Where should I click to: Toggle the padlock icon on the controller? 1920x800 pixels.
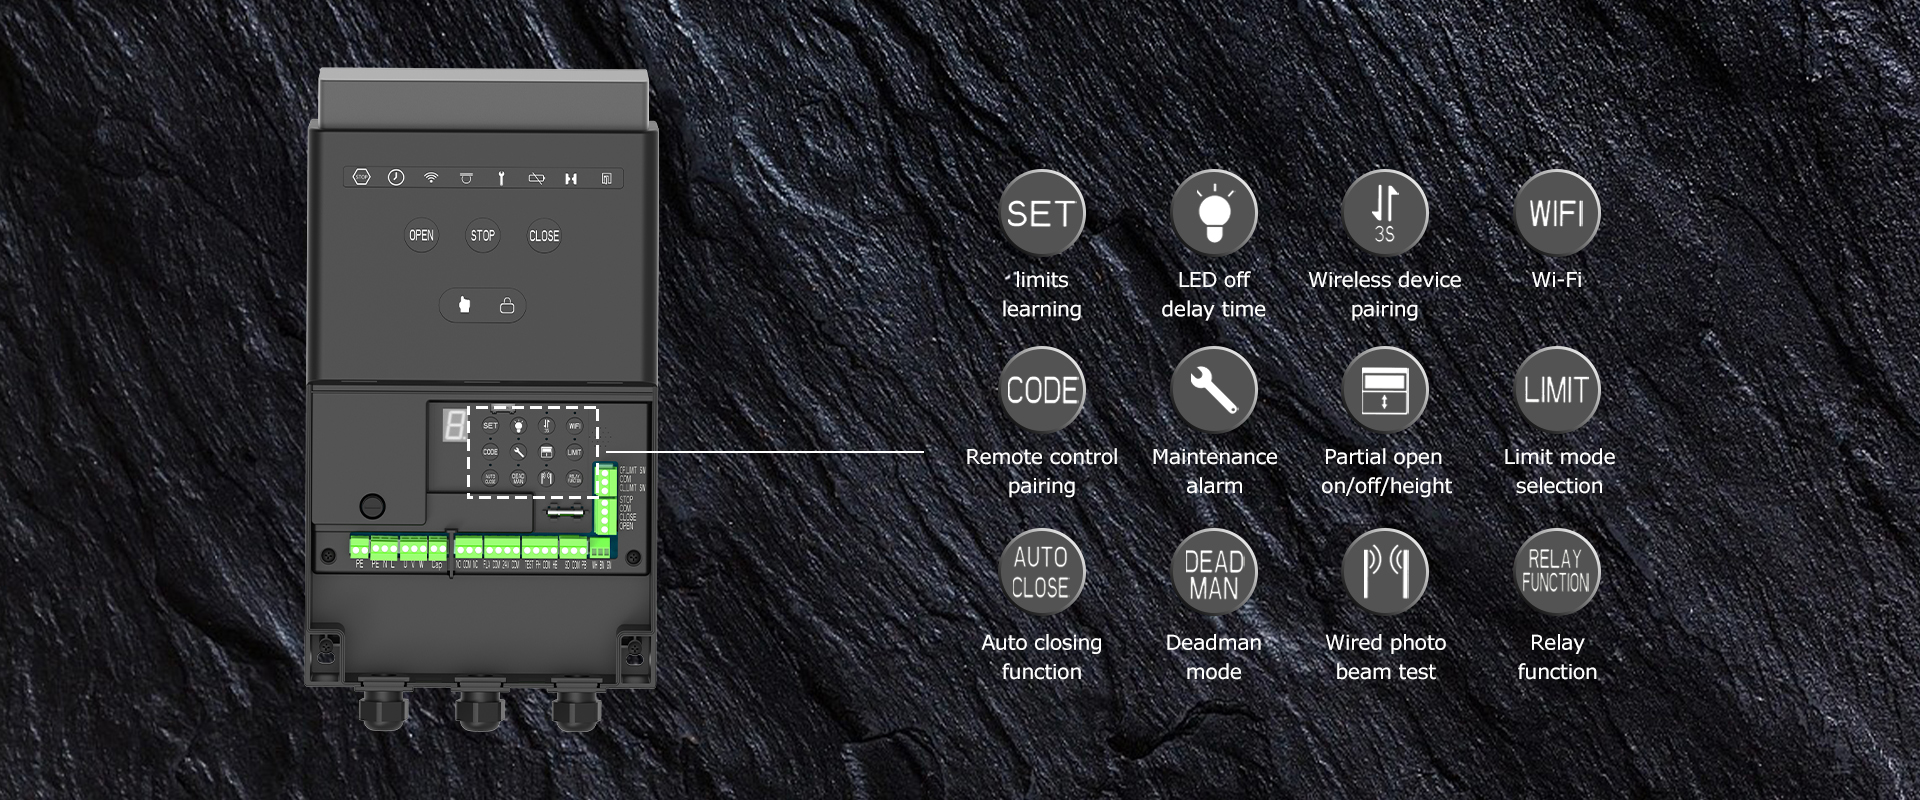pos(507,305)
